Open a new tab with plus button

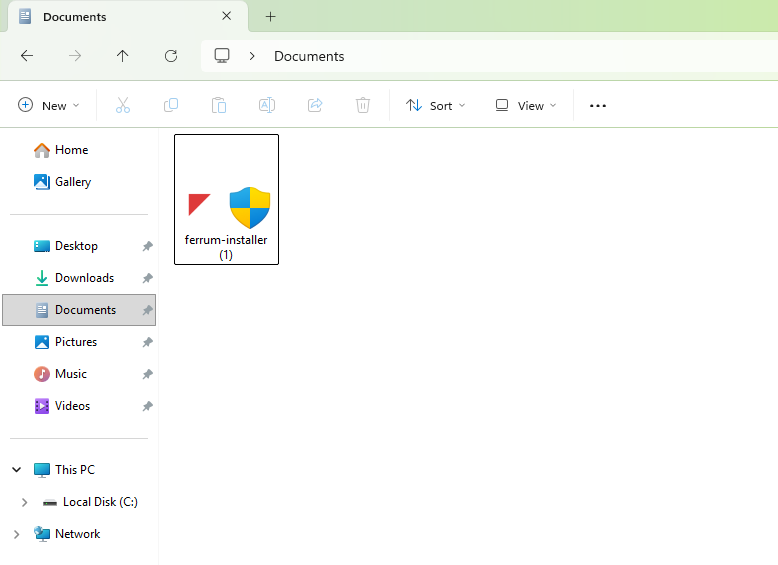coord(270,17)
